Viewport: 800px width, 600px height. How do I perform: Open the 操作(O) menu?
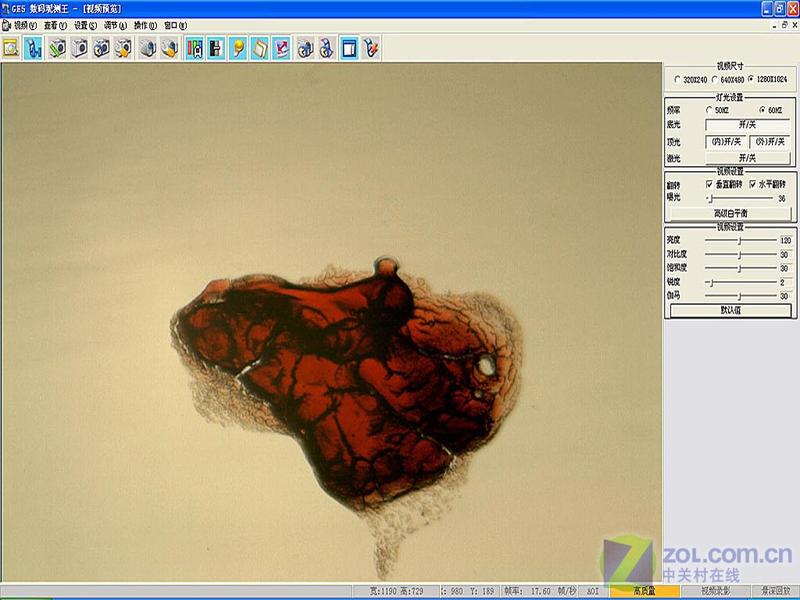click(145, 25)
